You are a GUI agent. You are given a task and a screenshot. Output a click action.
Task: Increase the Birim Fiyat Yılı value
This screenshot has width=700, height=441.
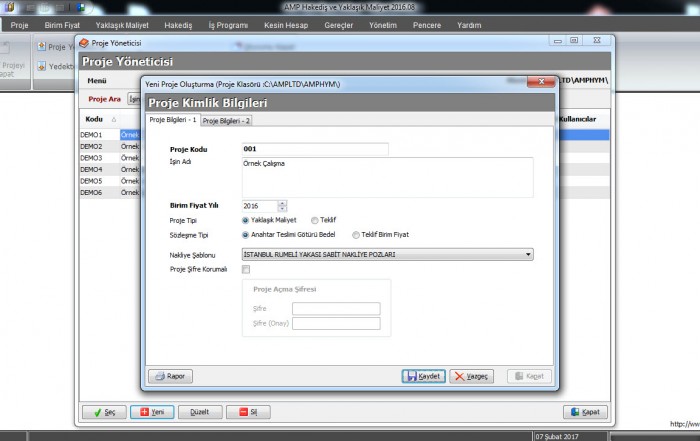pyautogui.click(x=282, y=202)
